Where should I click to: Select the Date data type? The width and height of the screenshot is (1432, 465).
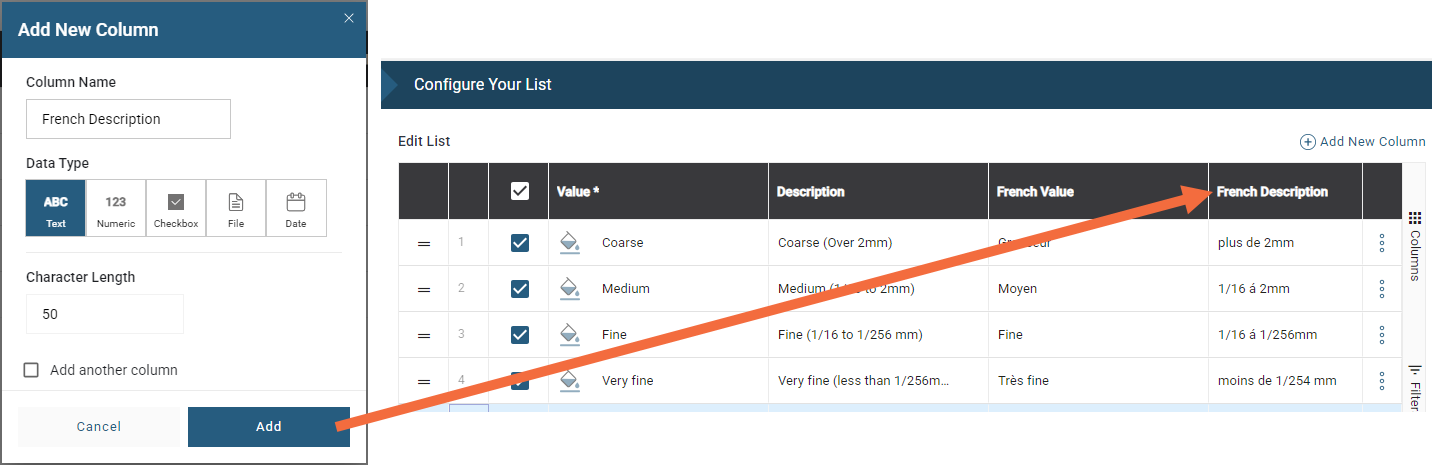(296, 208)
